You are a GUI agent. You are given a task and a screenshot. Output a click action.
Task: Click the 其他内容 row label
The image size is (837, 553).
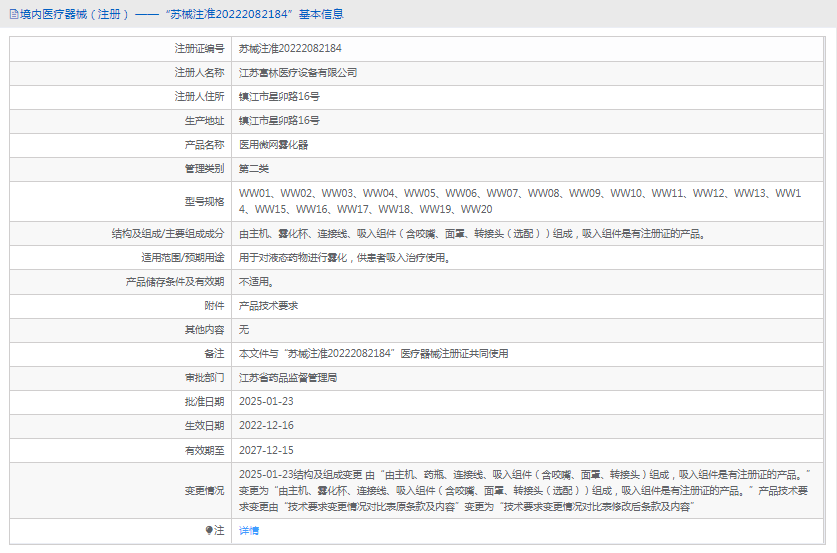204,329
